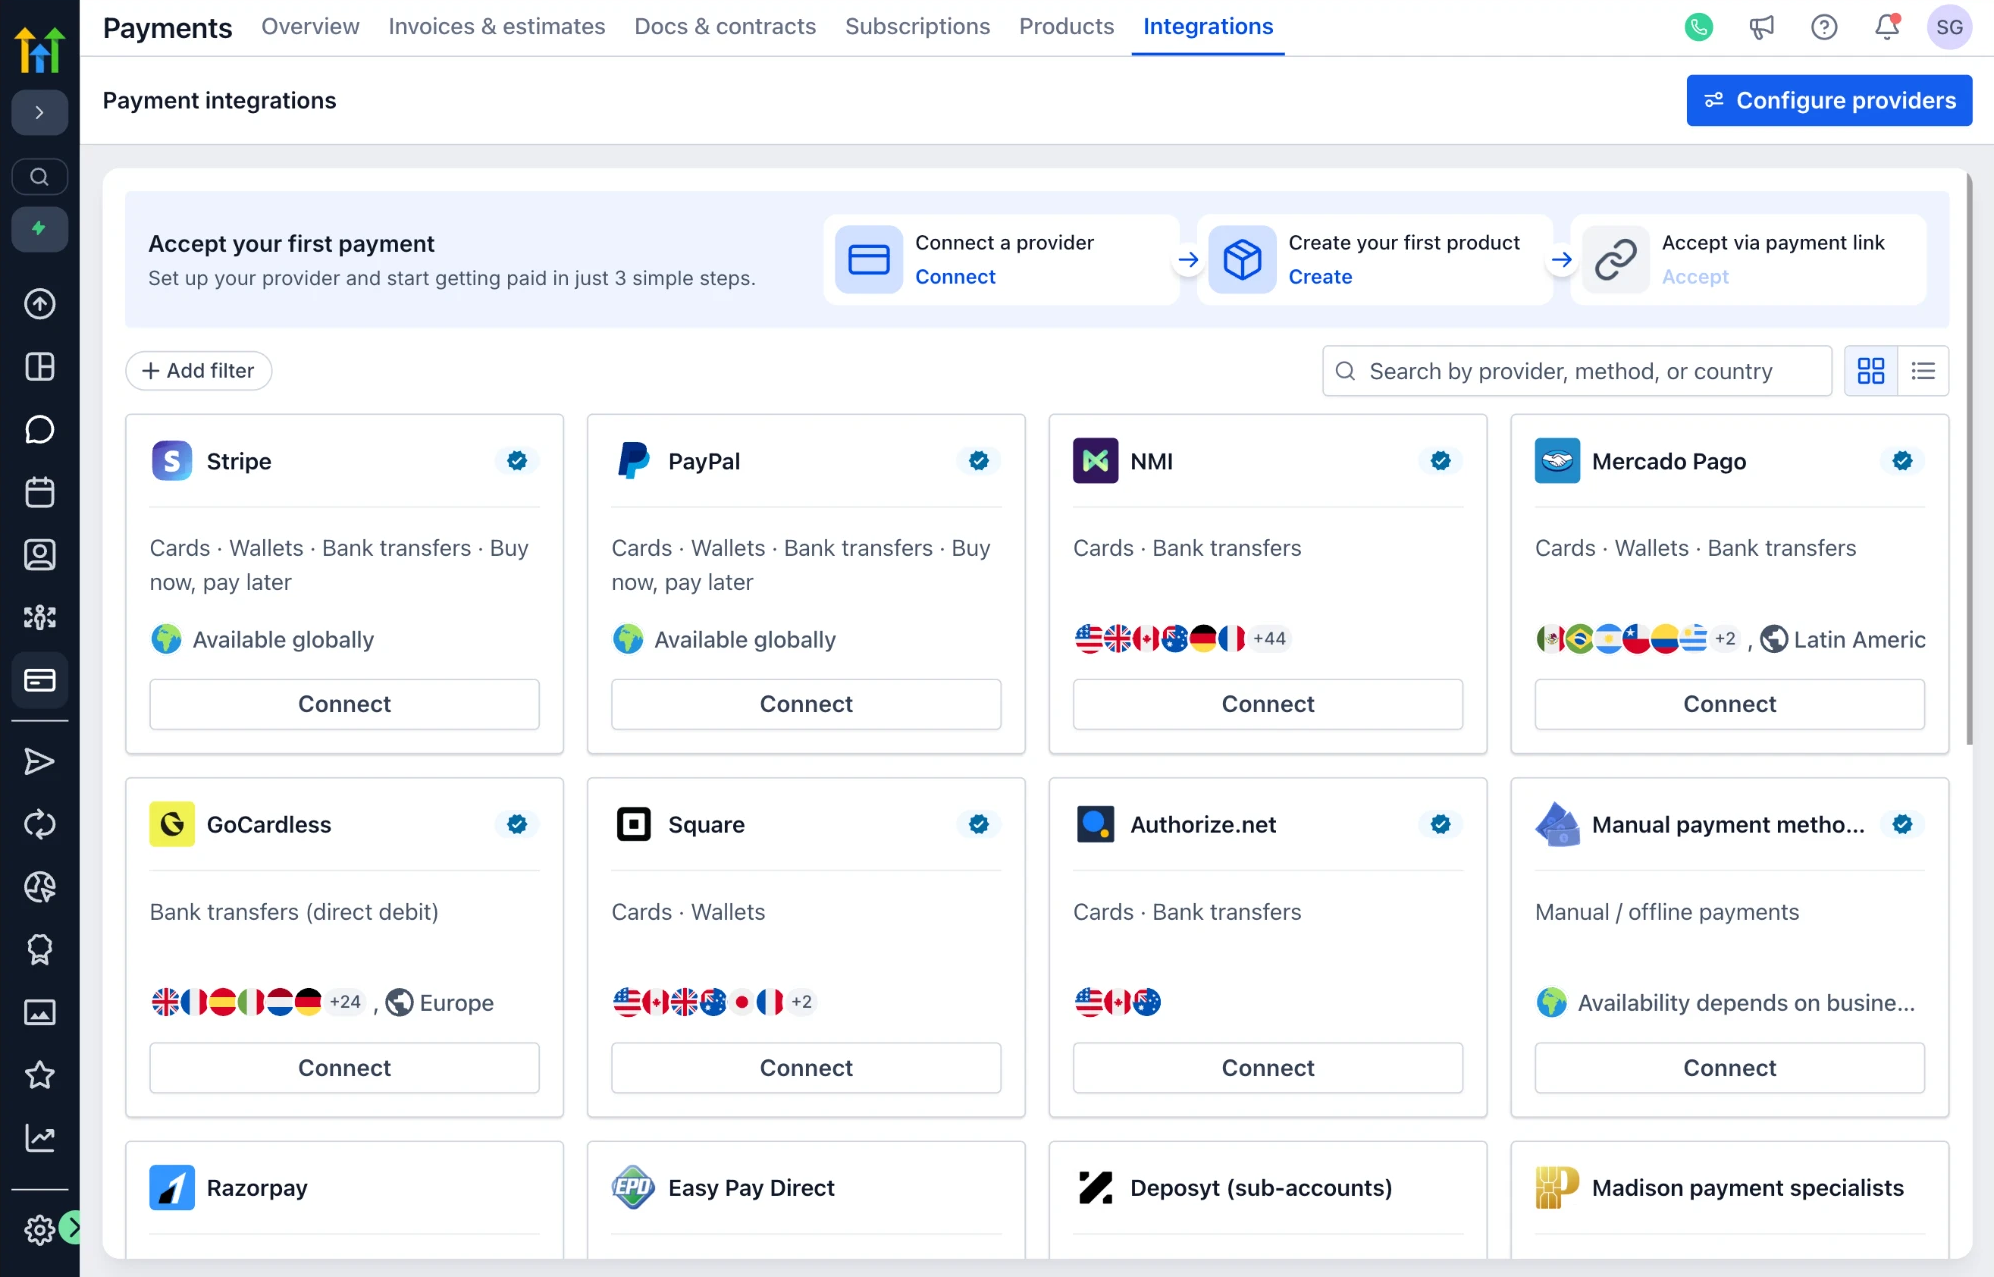The image size is (1994, 1277).
Task: Open the settings gear icon in sidebar
Action: [x=39, y=1229]
